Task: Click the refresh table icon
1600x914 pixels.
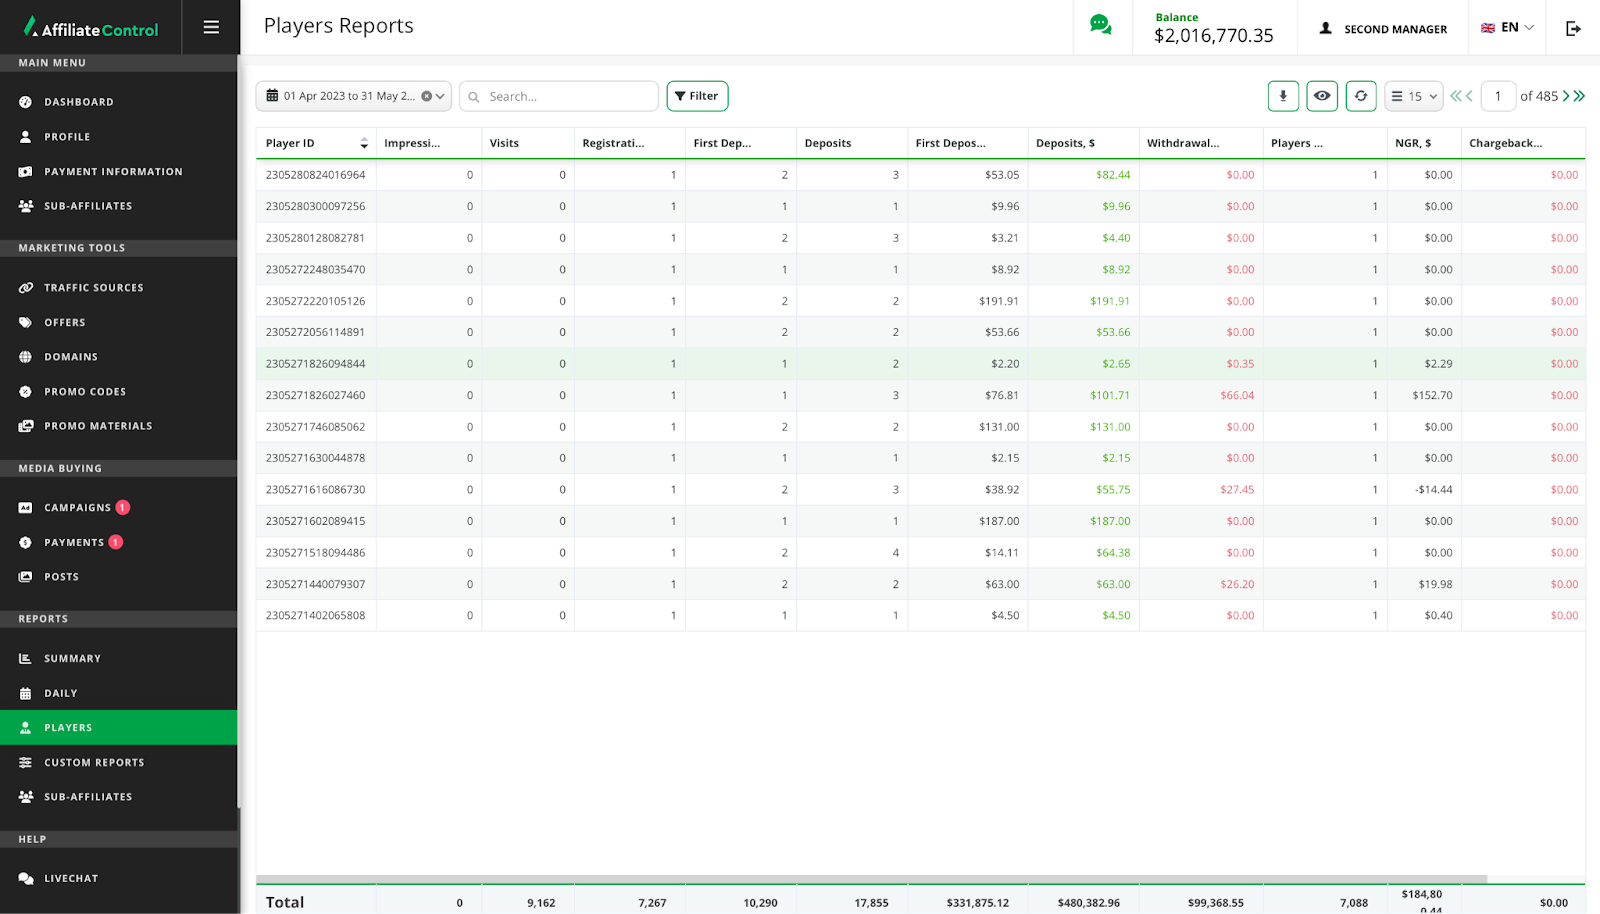Action: [x=1361, y=96]
